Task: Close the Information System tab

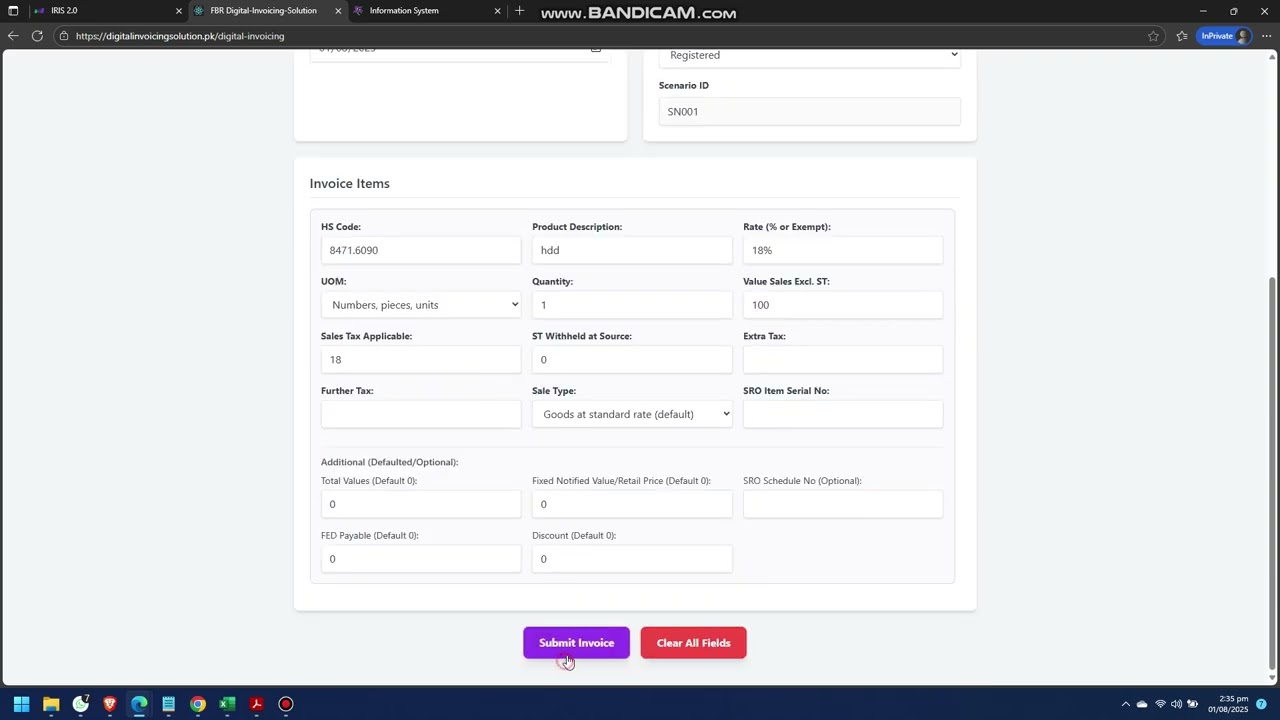Action: point(497,11)
